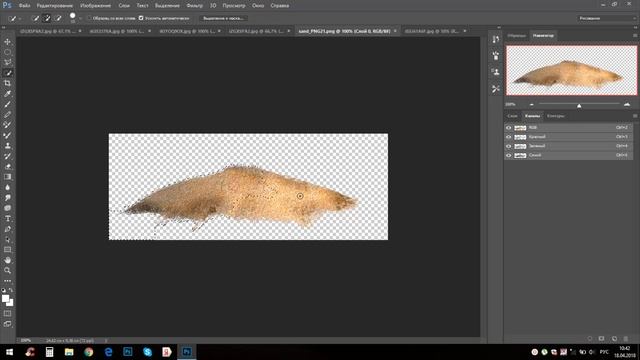Switch to the Слои panel tab

point(512,116)
